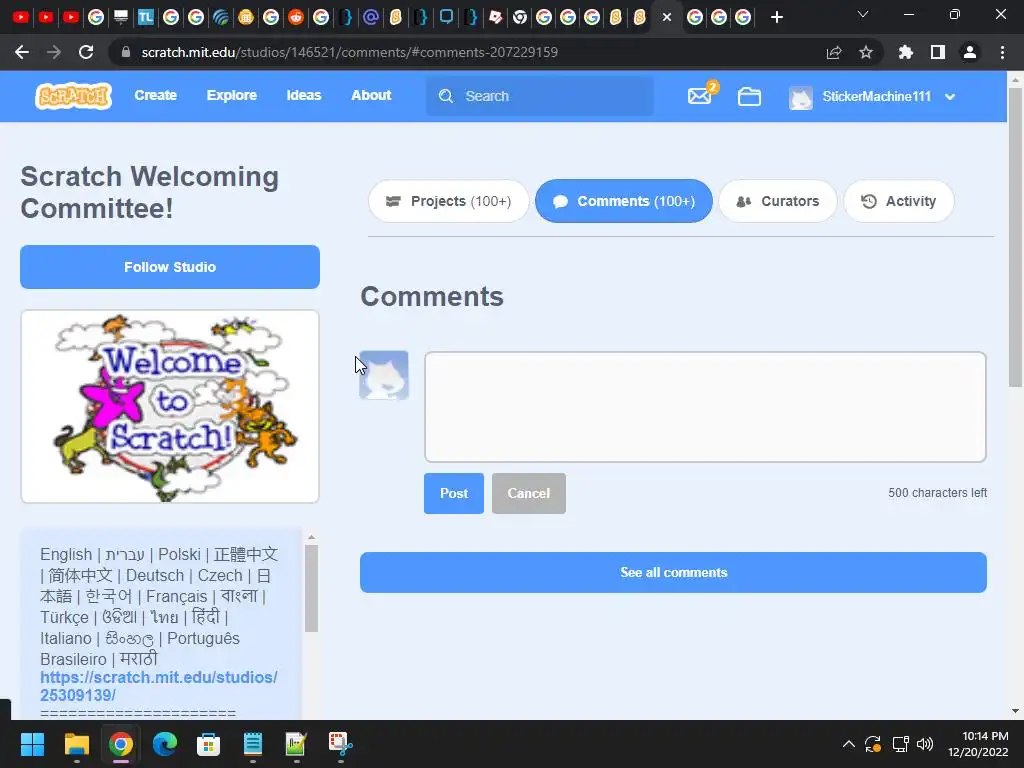Expand the tab search chevron

(x=863, y=14)
